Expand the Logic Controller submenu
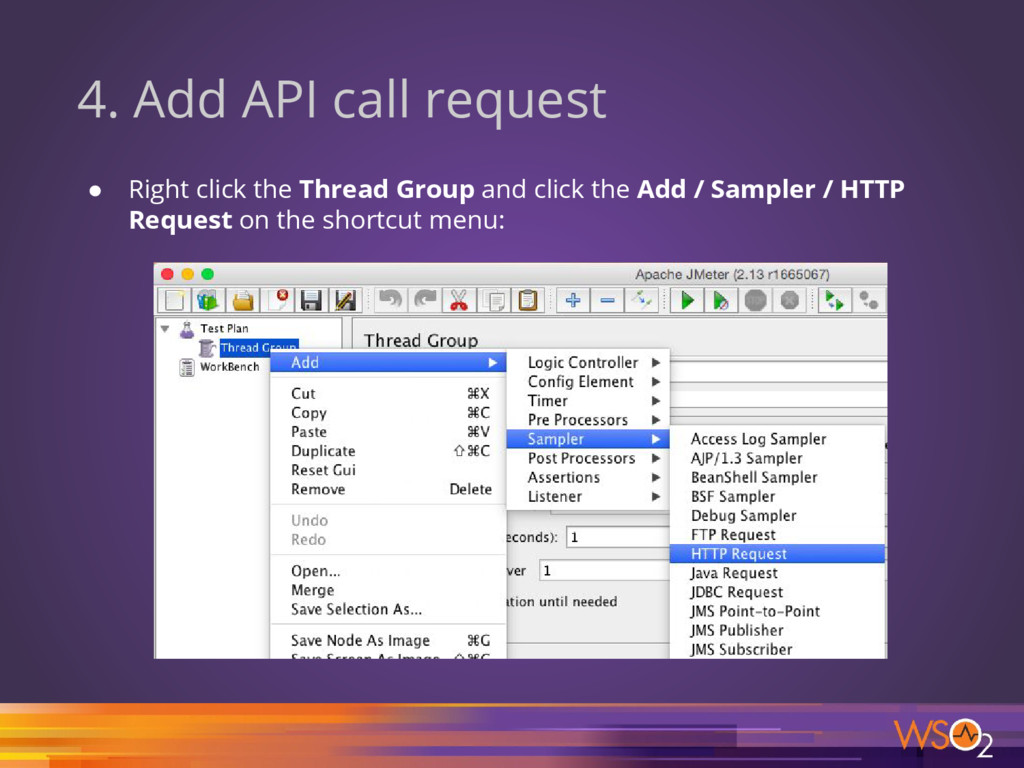The height and width of the screenshot is (768, 1024). pos(585,362)
